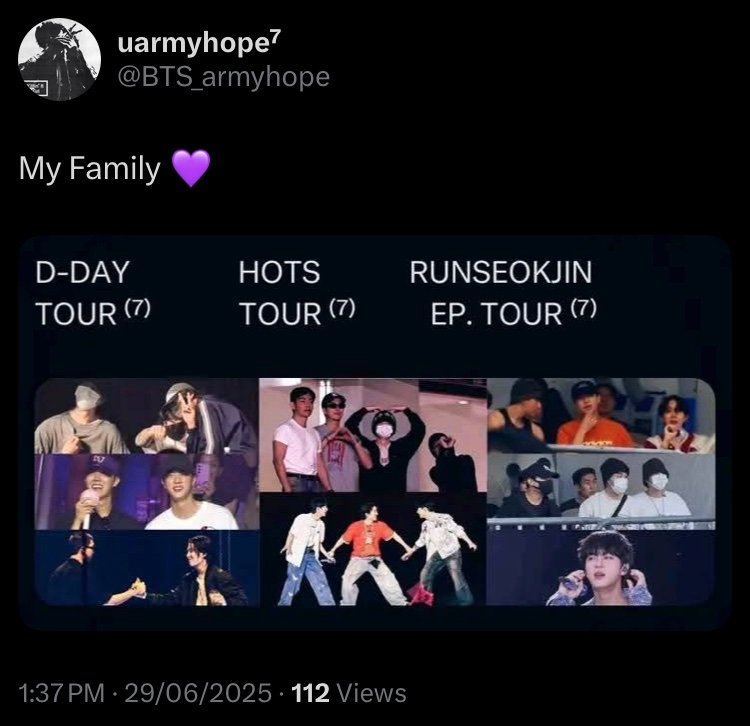Click the 29/06/2025 date
750x726 pixels.
[198, 693]
